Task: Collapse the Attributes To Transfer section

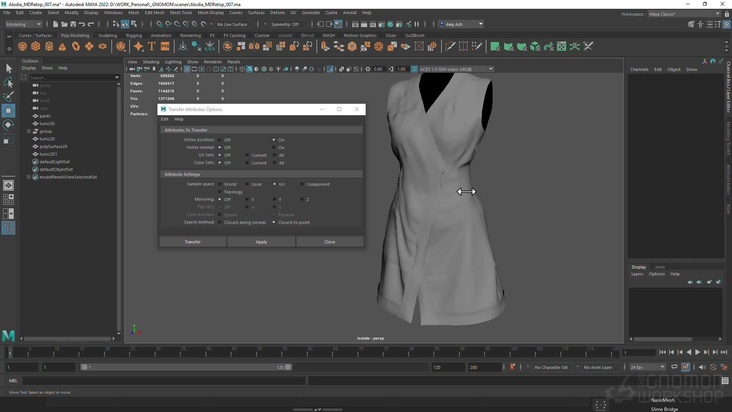Action: pos(261,130)
